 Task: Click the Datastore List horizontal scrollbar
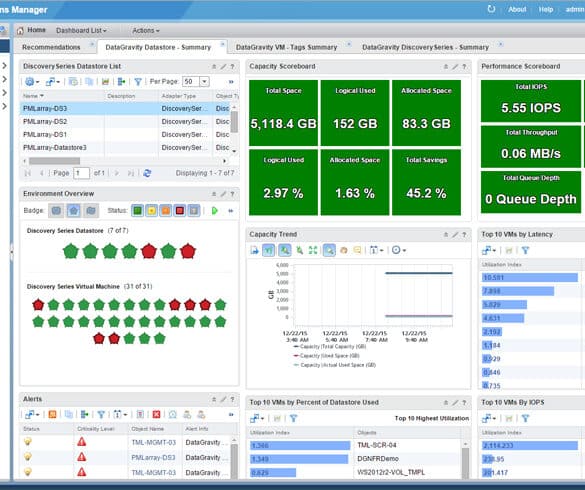[x=54, y=161]
